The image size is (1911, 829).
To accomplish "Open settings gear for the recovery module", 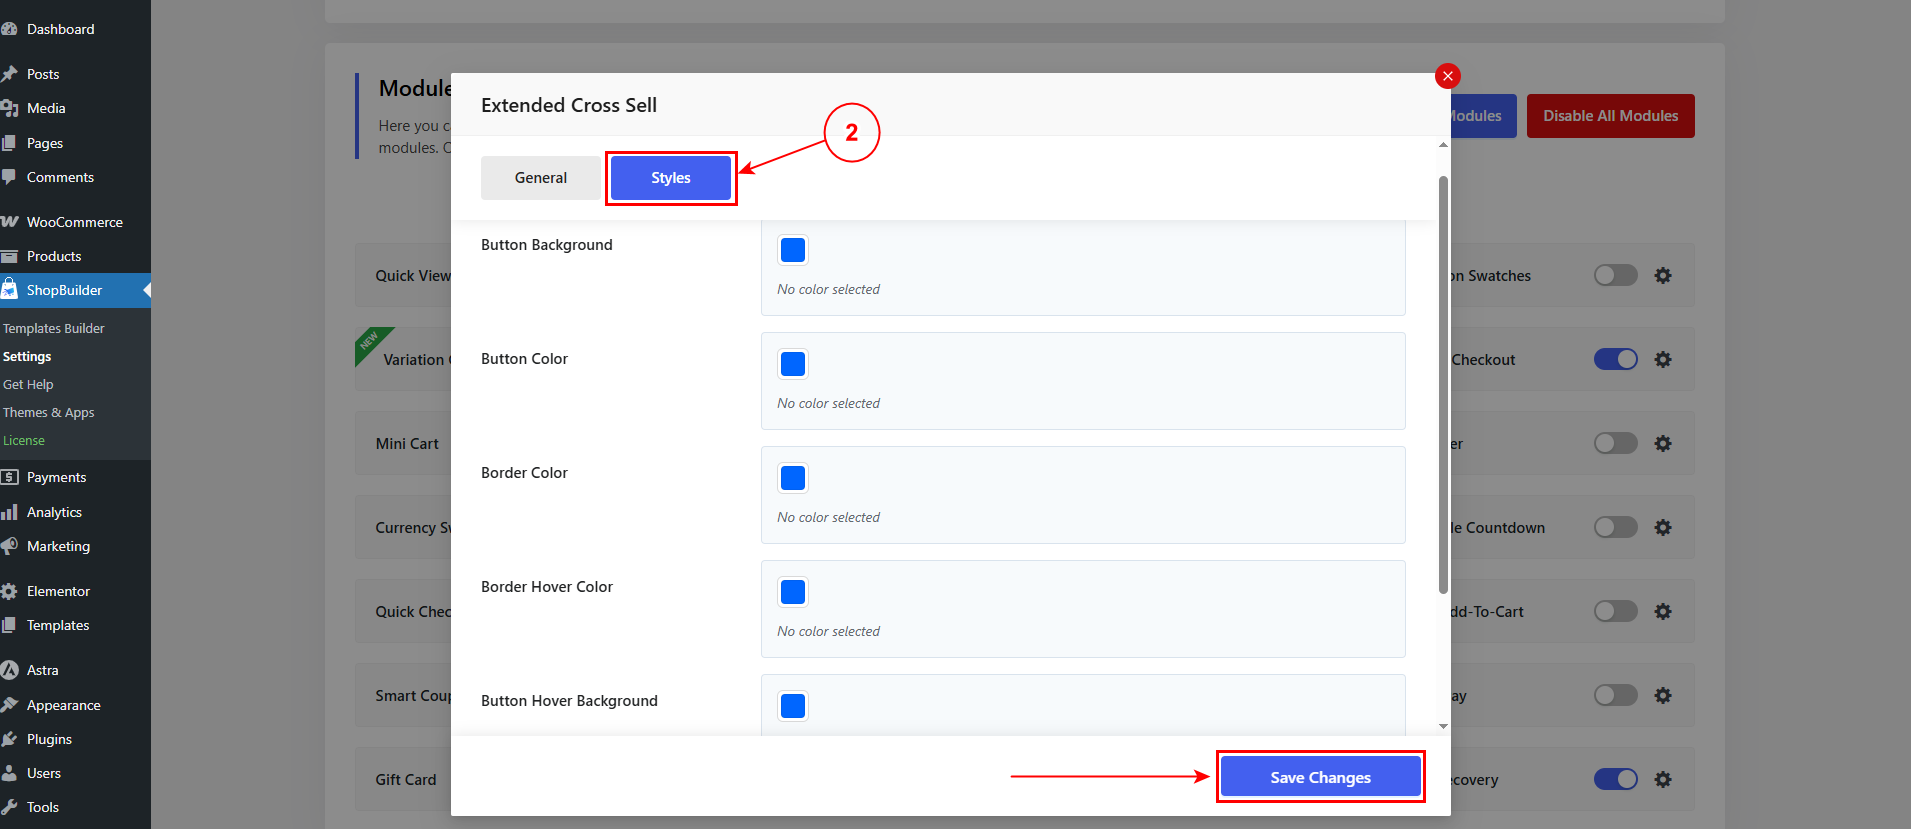I will [x=1663, y=779].
